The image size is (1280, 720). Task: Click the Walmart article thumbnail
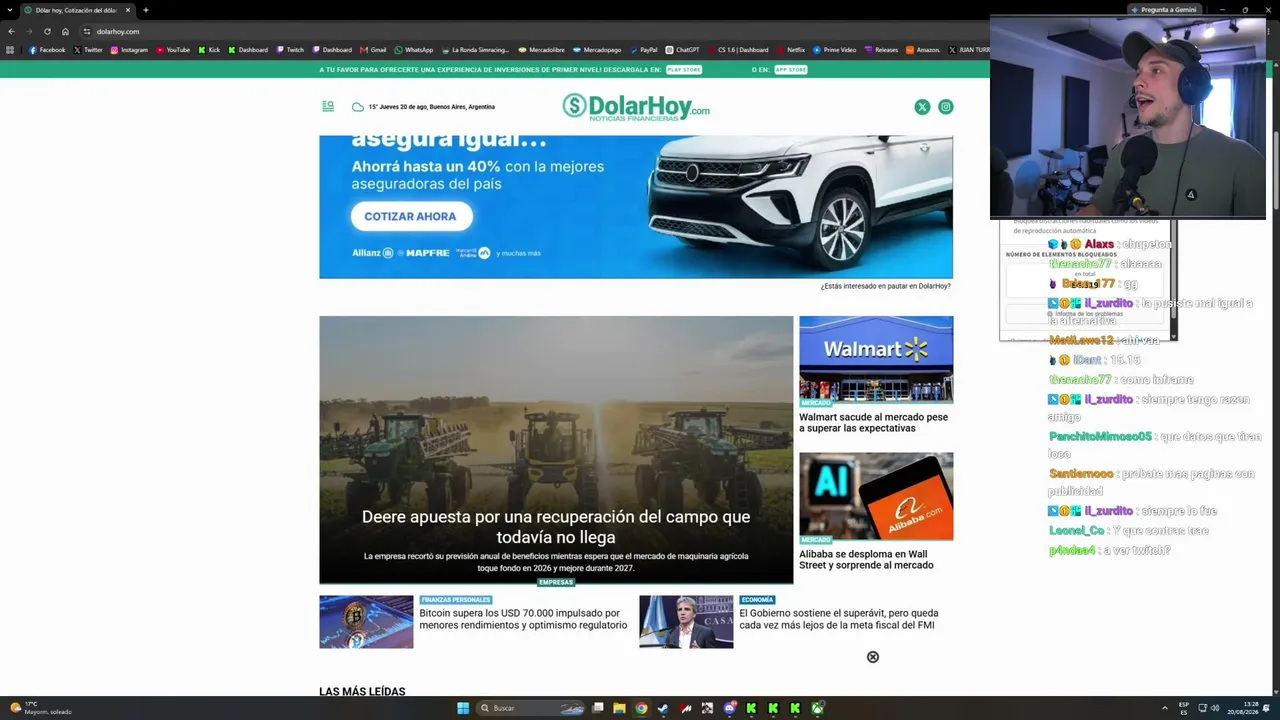[x=876, y=359]
